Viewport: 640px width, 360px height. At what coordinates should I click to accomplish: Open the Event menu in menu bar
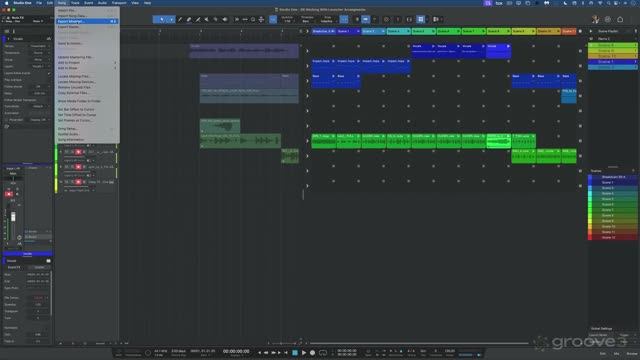coord(88,3)
